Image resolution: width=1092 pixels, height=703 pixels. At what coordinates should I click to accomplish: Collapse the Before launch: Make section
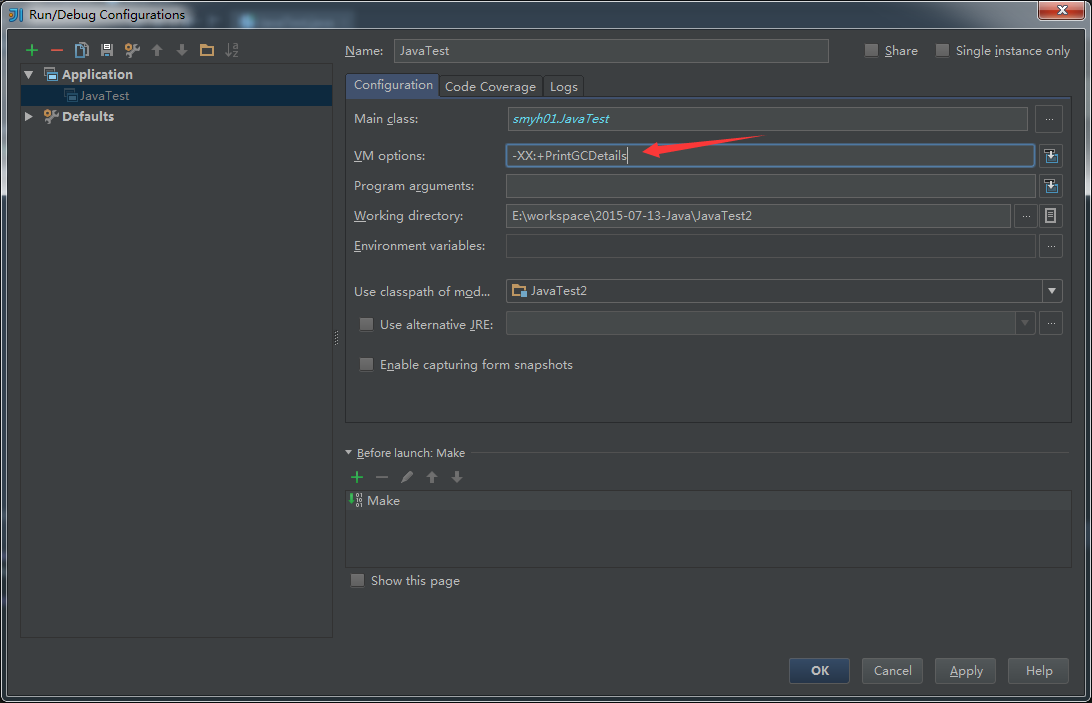click(349, 453)
